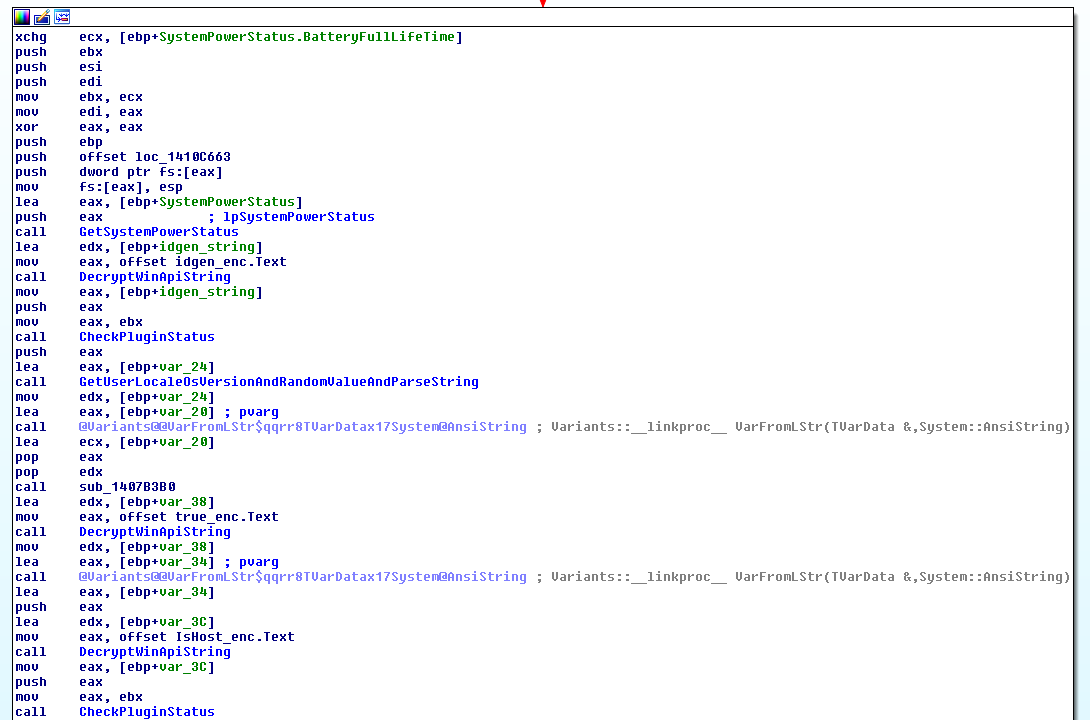Click the third node header icon with arrows
The image size is (1090, 720).
[62, 17]
